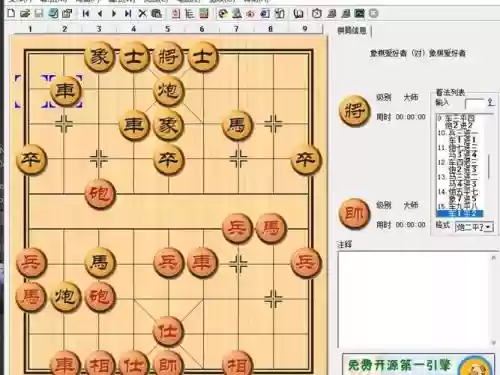Screen dimensions: 500x375
Task: Click the chess-figure toolbar icon
Action: pos(237,13)
